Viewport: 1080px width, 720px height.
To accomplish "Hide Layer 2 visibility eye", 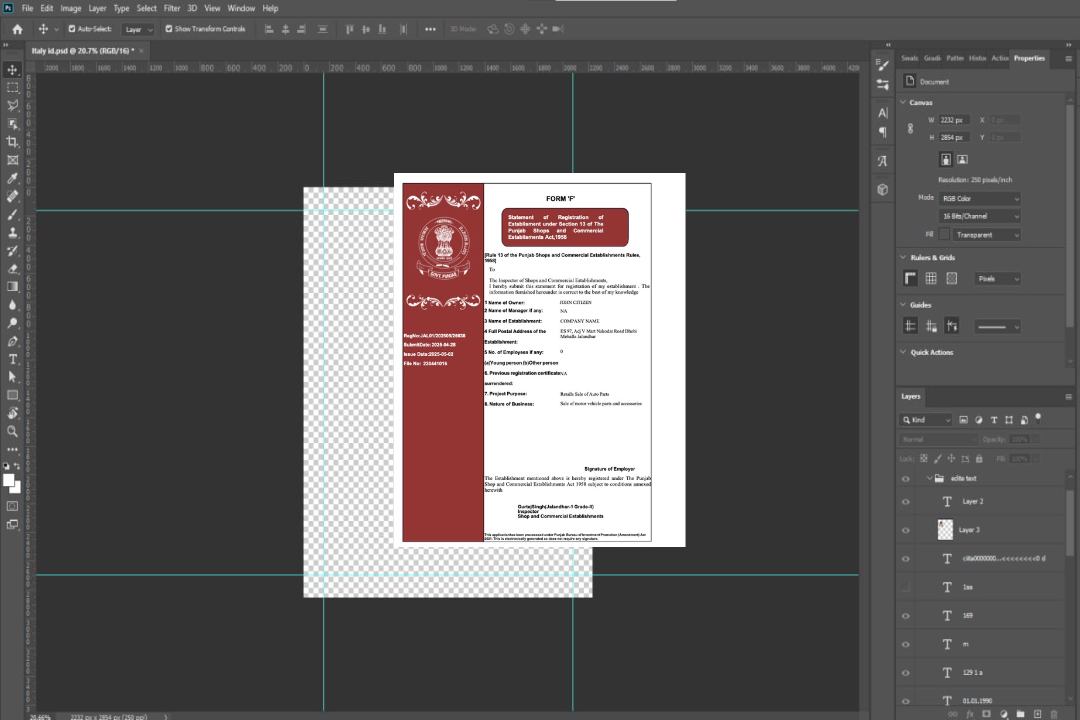I will point(906,502).
